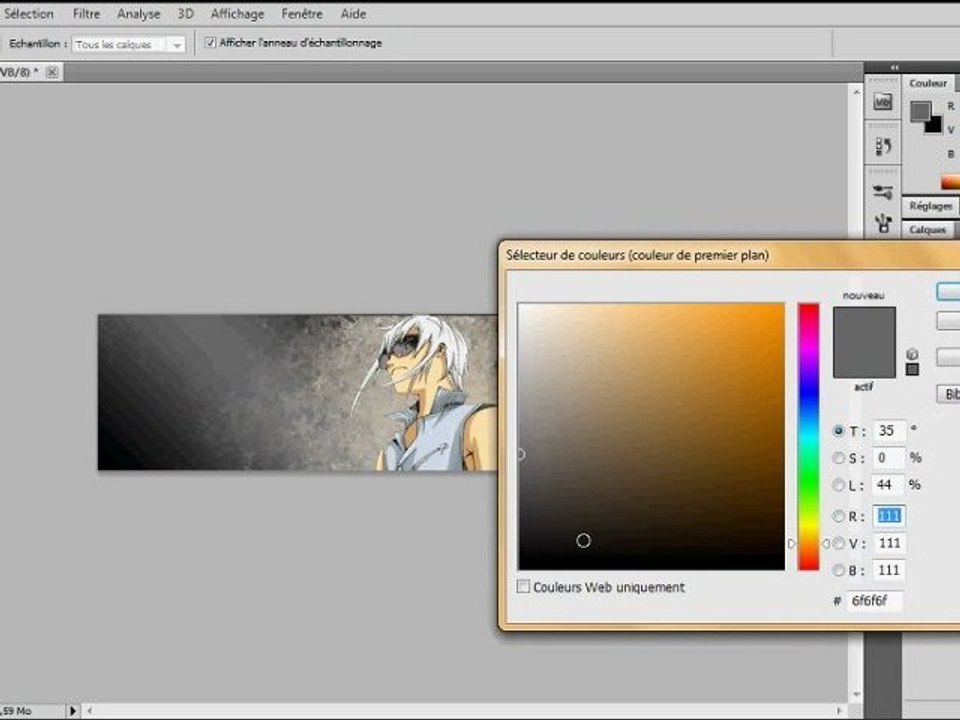The width and height of the screenshot is (960, 720).
Task: Open the History panel icon
Action: 882,146
